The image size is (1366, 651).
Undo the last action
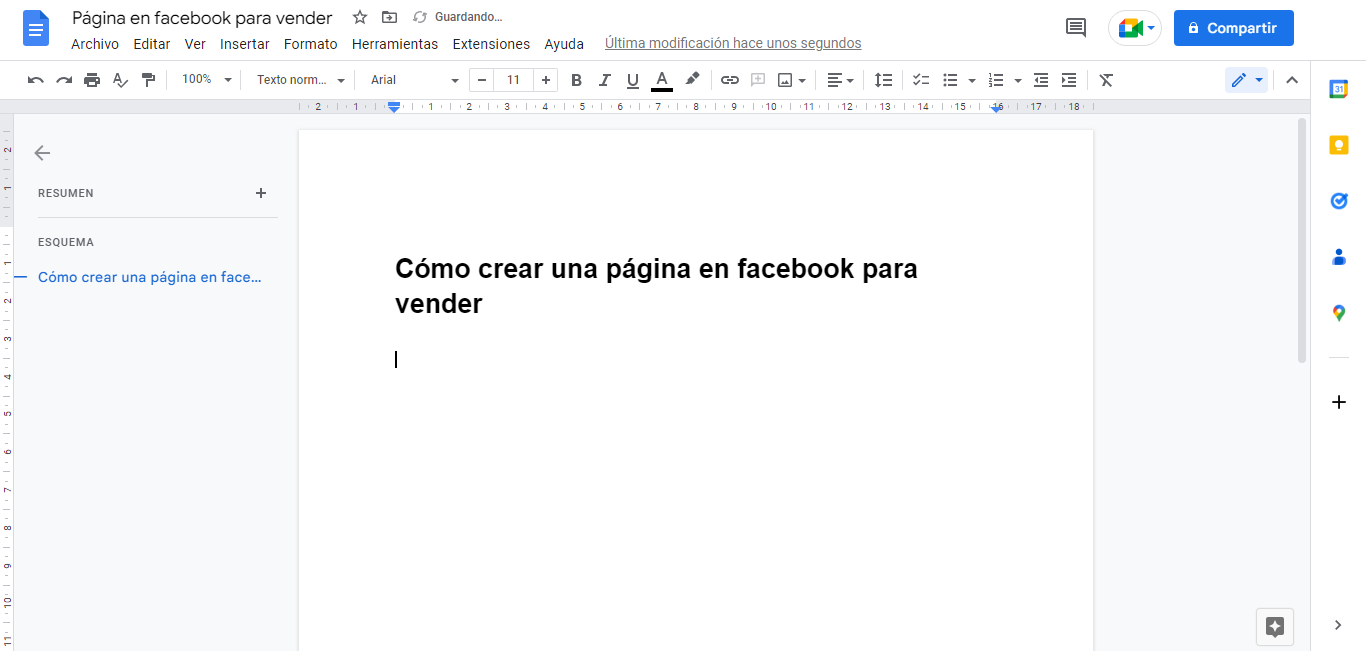click(36, 80)
